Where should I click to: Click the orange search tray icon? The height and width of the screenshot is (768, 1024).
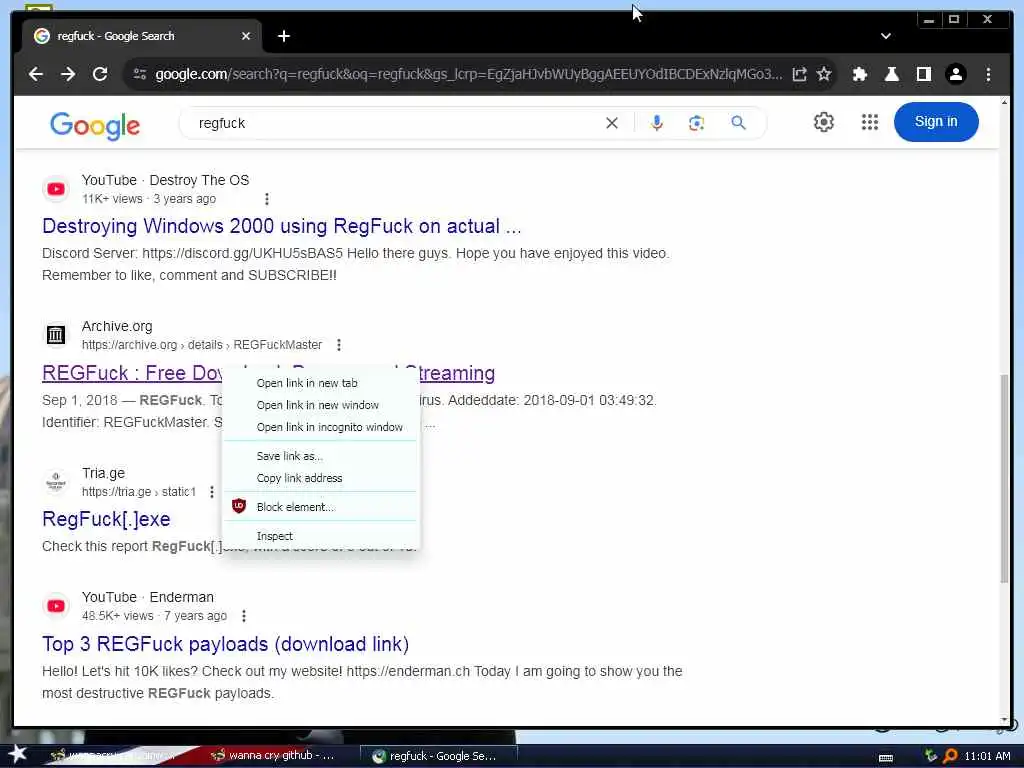[x=950, y=756]
